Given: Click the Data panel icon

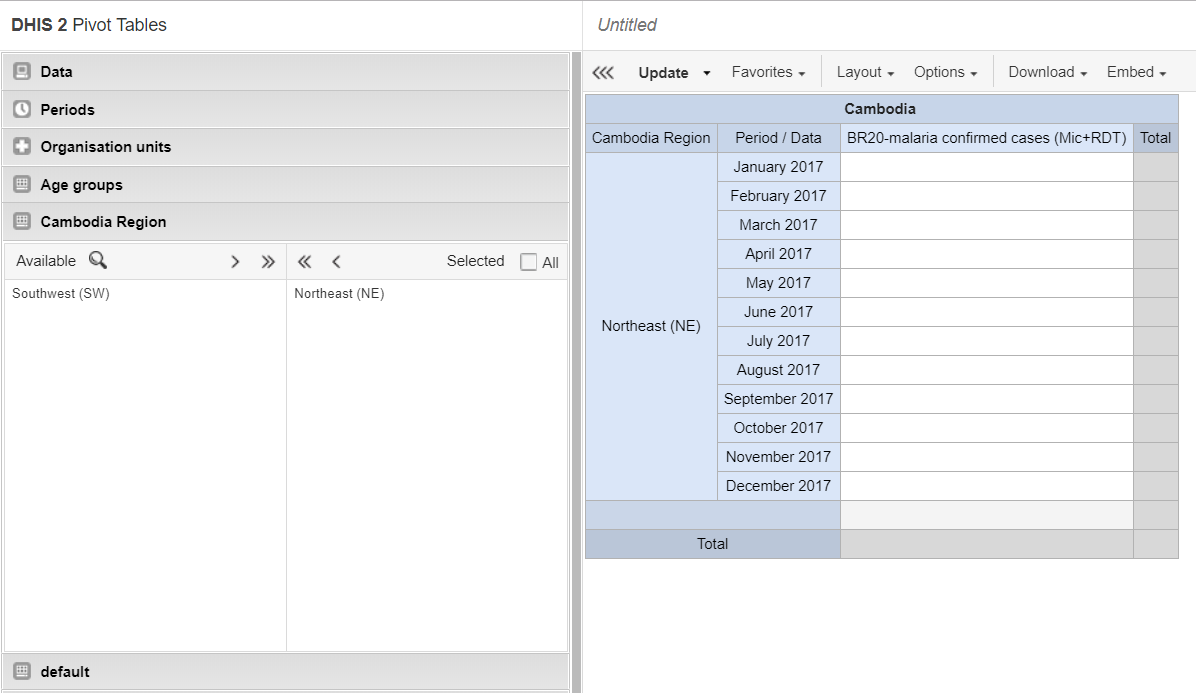Looking at the screenshot, I should (x=22, y=72).
